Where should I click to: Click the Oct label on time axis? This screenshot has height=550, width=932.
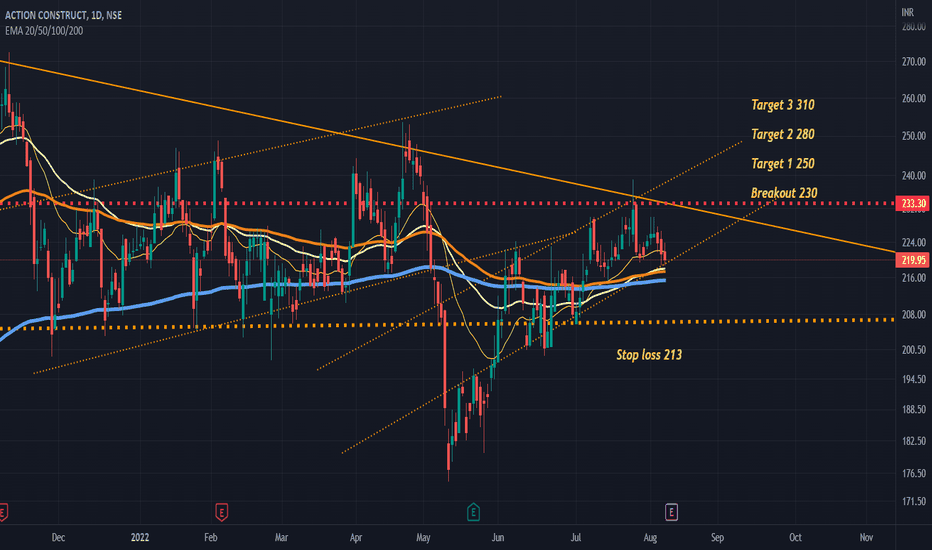point(795,538)
